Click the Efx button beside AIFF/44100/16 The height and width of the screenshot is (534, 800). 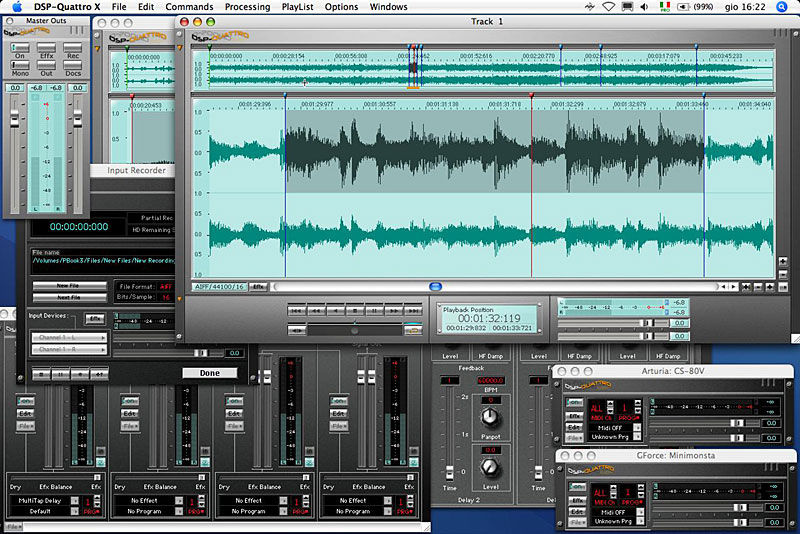click(258, 286)
